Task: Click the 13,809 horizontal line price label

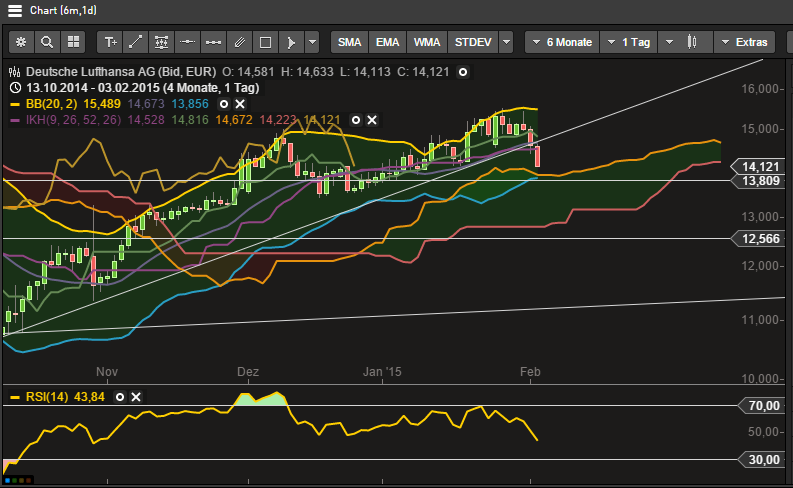Action: pos(759,181)
